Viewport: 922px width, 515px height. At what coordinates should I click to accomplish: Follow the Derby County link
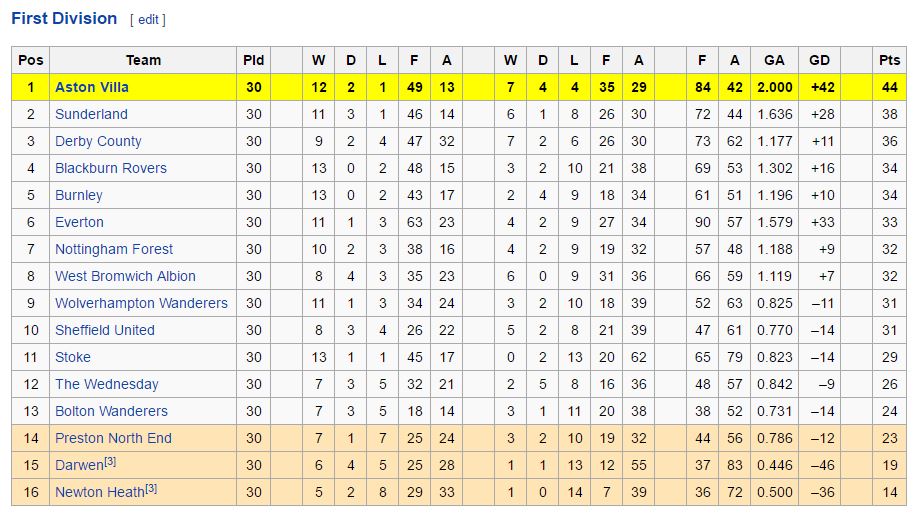98,141
